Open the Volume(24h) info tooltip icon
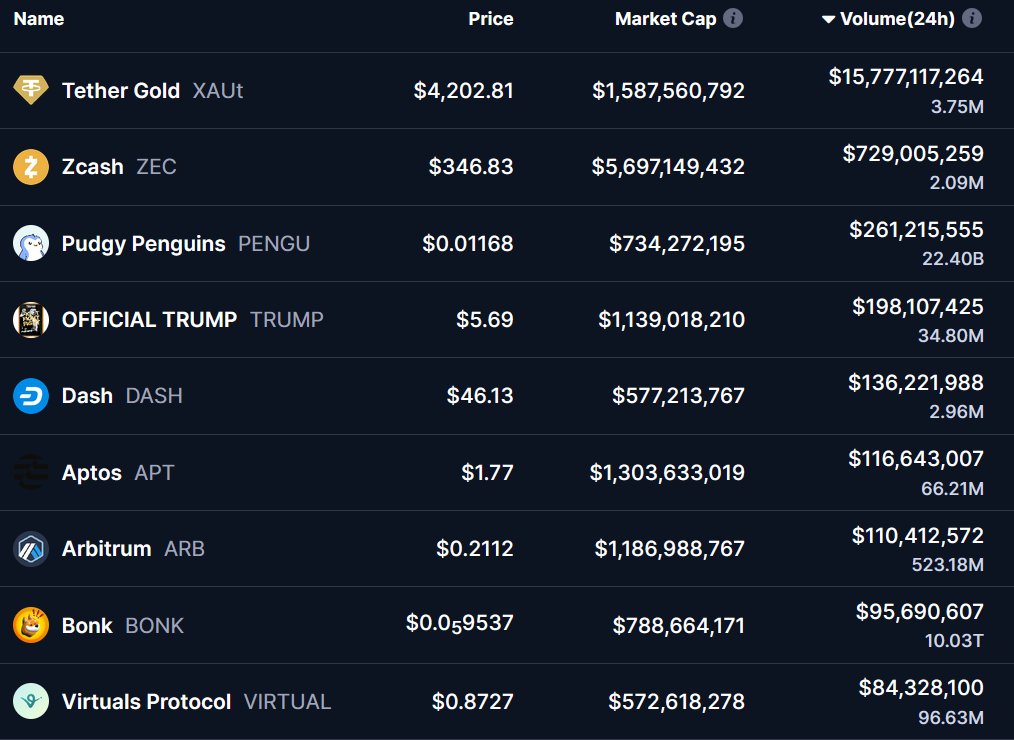 (x=972, y=18)
